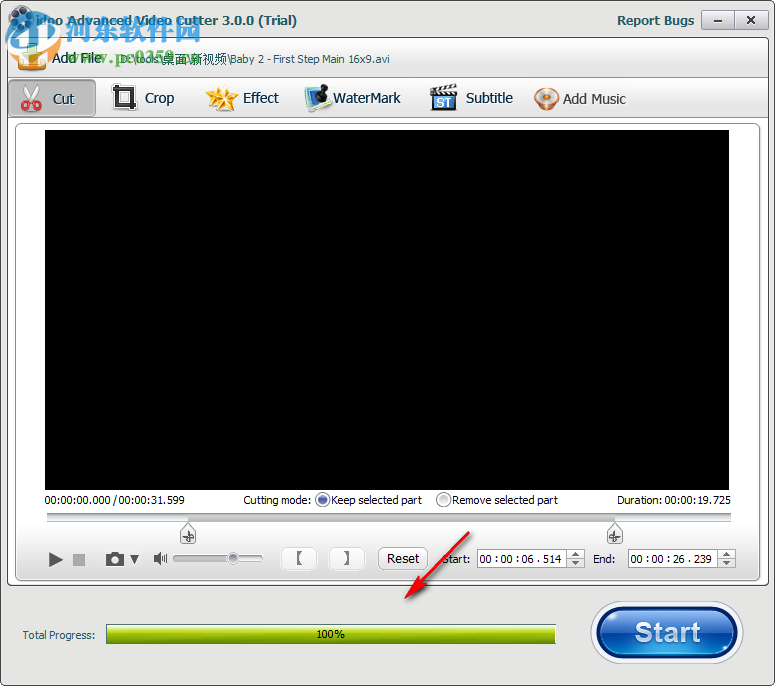Mute the audio with speaker icon
The image size is (775, 686).
[x=160, y=558]
